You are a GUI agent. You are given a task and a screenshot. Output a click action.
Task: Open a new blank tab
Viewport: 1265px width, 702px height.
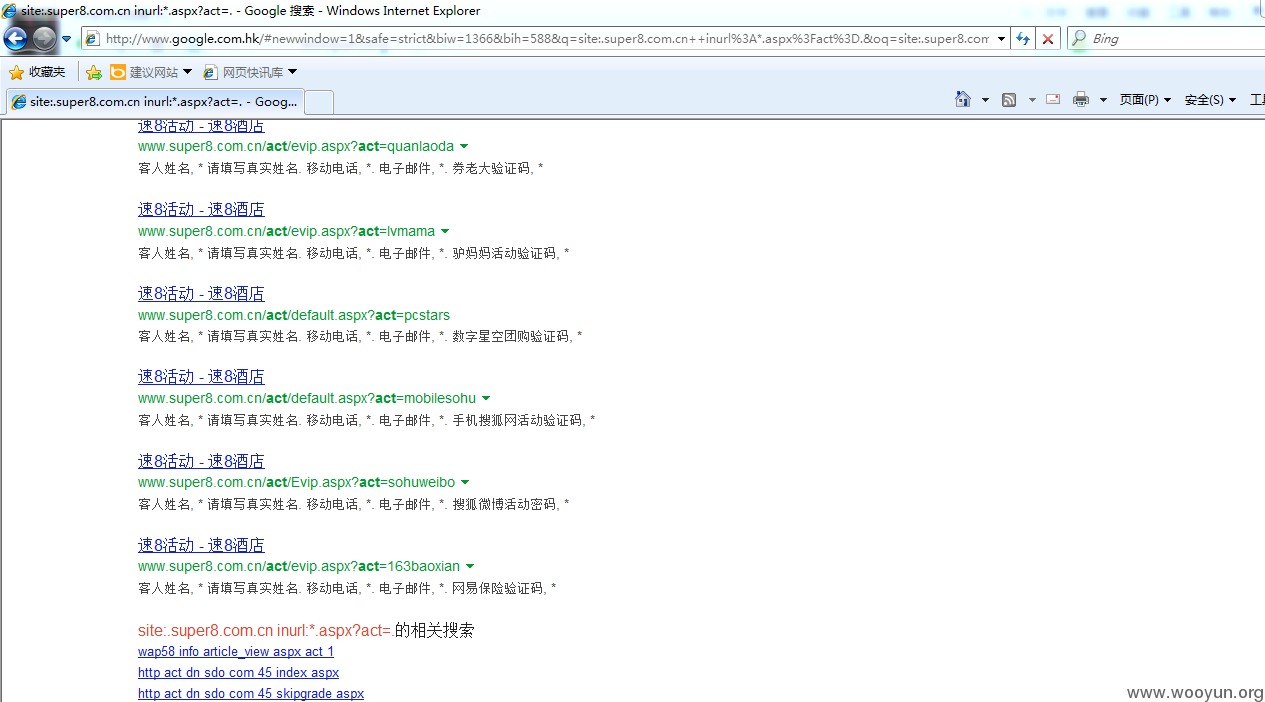(x=318, y=102)
